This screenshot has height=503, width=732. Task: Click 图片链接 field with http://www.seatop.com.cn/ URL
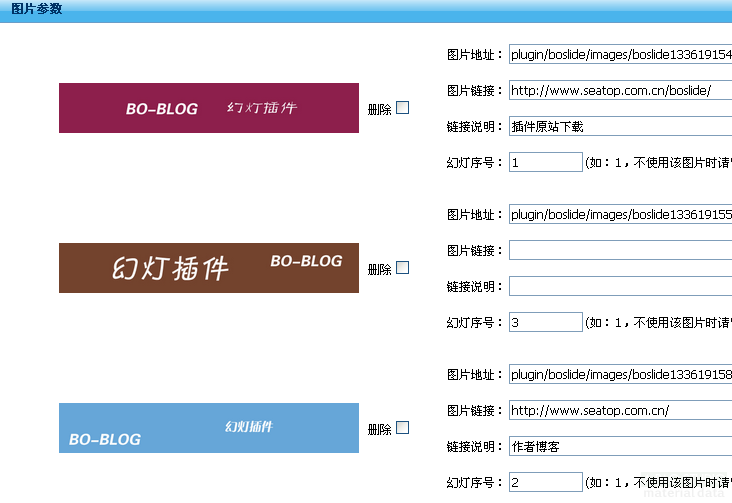(x=620, y=410)
